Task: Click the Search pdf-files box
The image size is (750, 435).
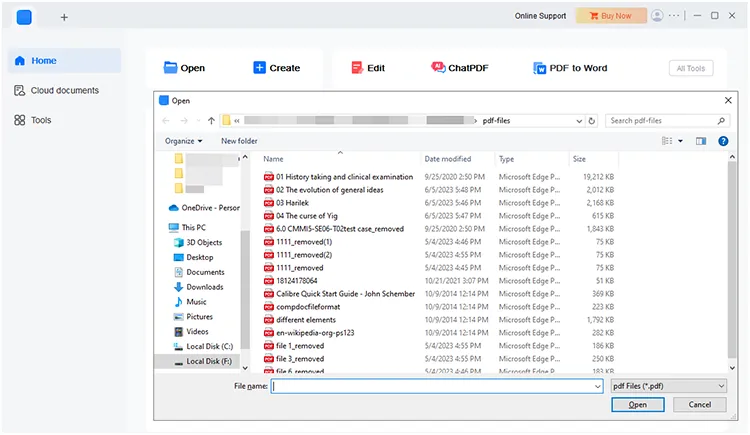Action: (667, 121)
